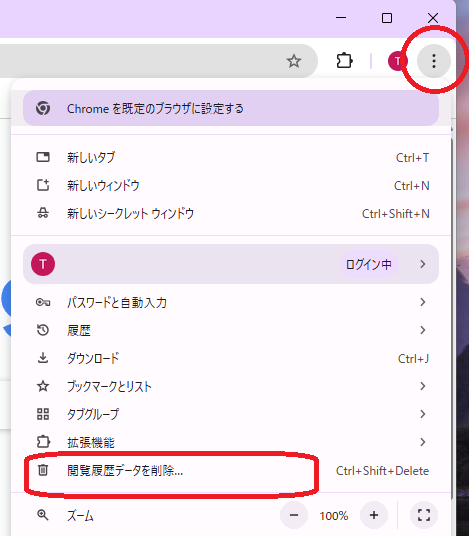This screenshot has height=536, width=469.
Task: Click the Chrome logo icon in banner
Action: tap(43, 108)
